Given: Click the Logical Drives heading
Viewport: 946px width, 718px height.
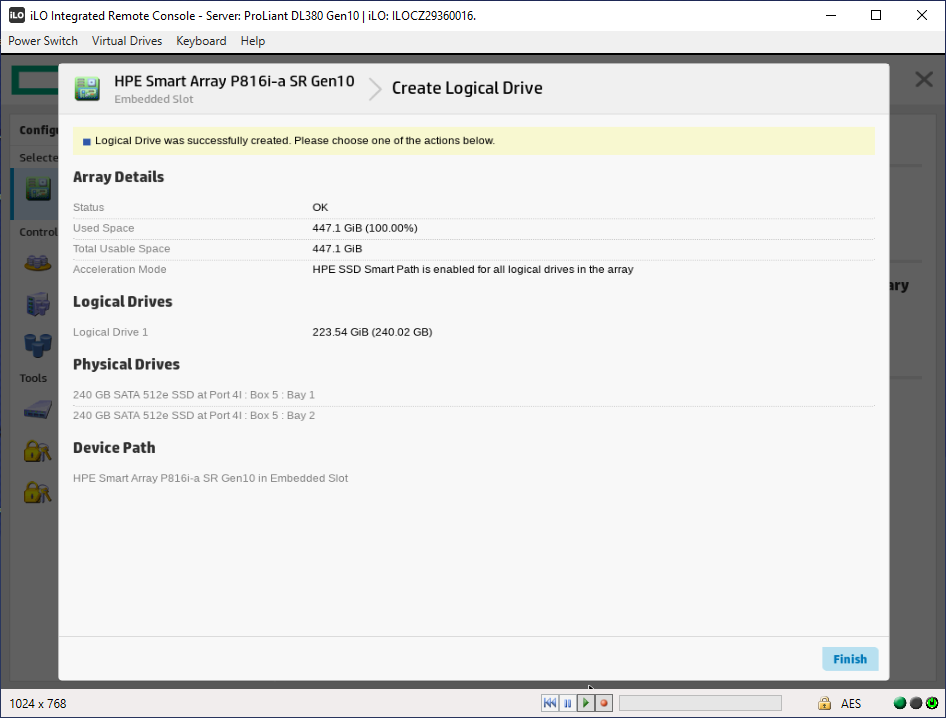Looking at the screenshot, I should 122,302.
